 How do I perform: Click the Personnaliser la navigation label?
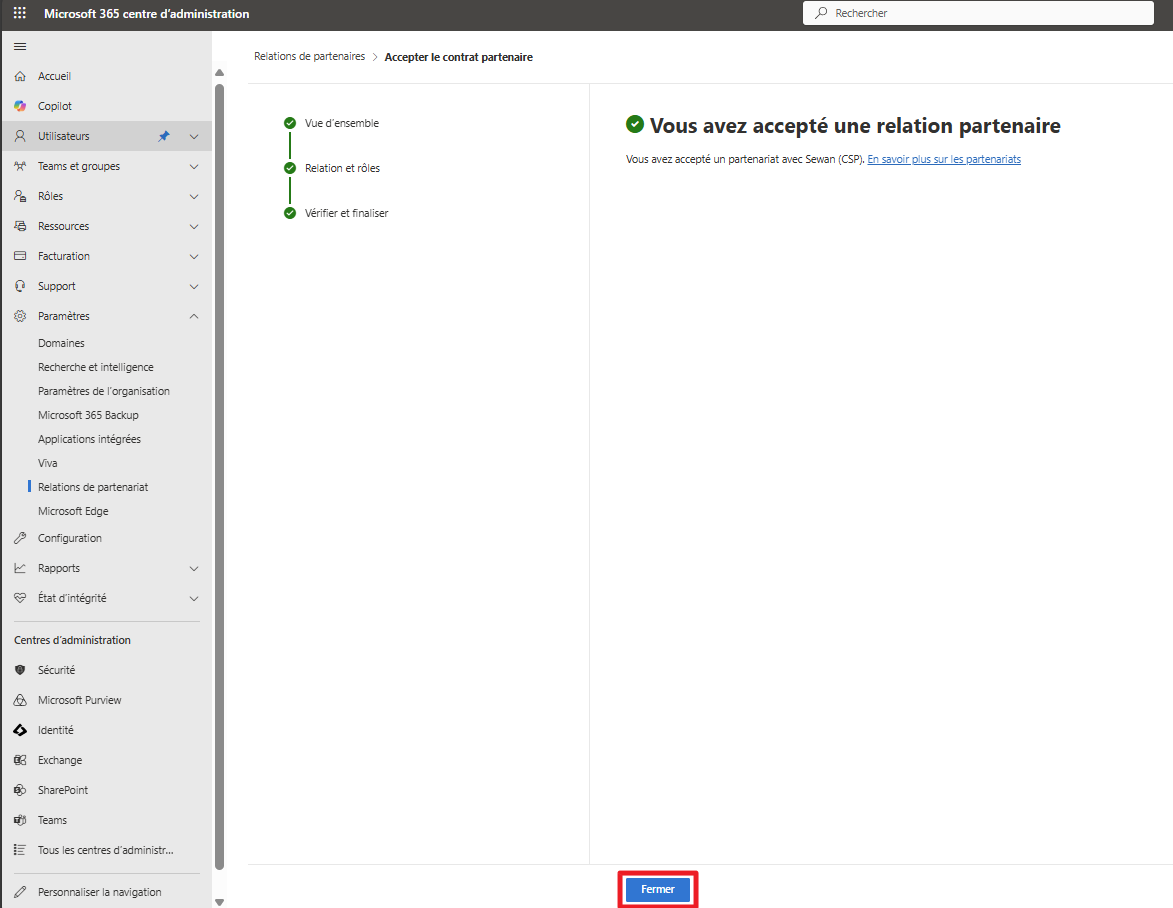100,892
